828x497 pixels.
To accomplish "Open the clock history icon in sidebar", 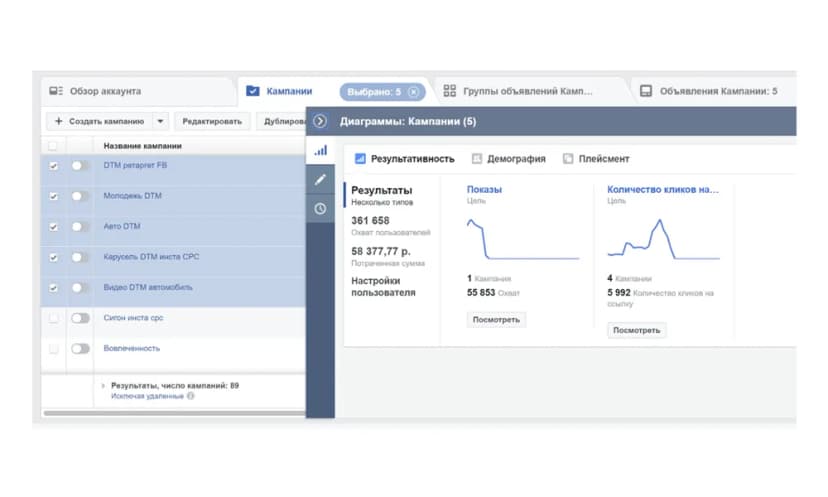I will pos(320,209).
